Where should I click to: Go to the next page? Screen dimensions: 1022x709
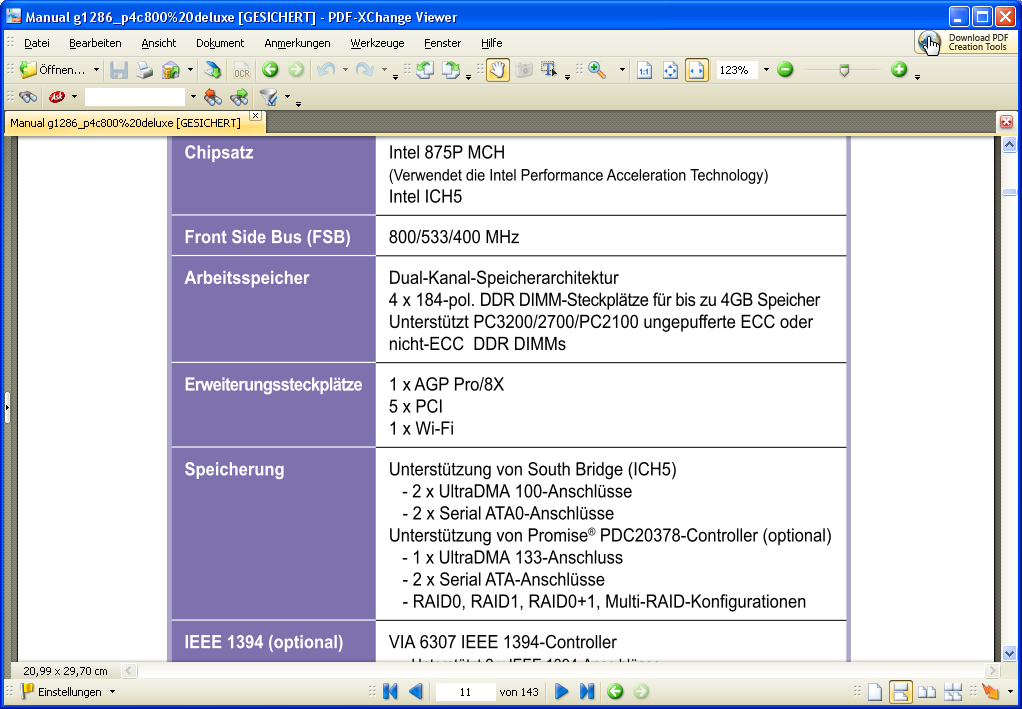[x=561, y=691]
